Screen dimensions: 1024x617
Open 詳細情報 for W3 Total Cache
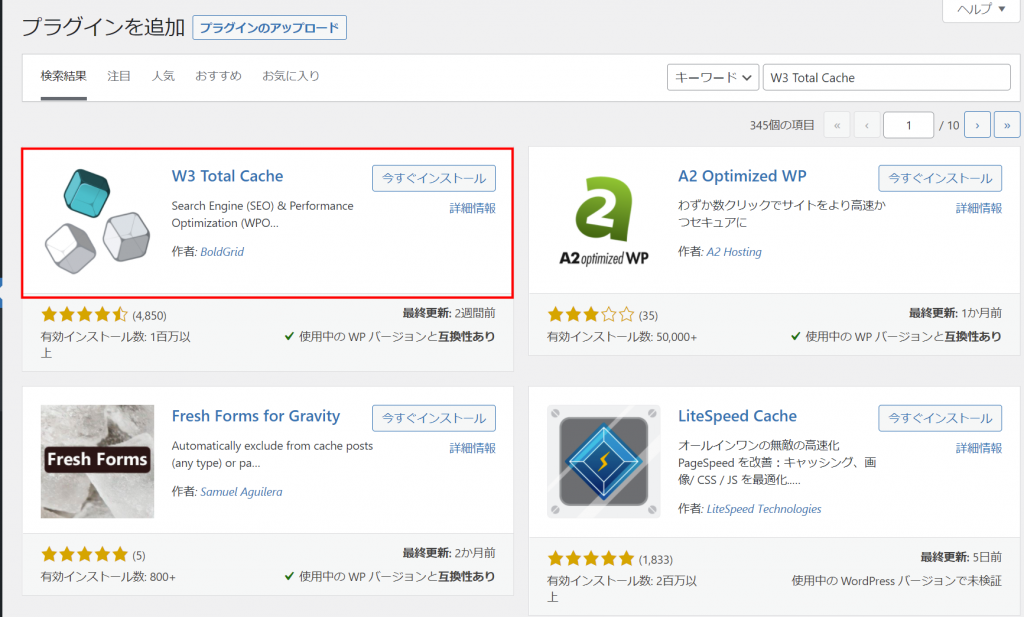point(472,208)
